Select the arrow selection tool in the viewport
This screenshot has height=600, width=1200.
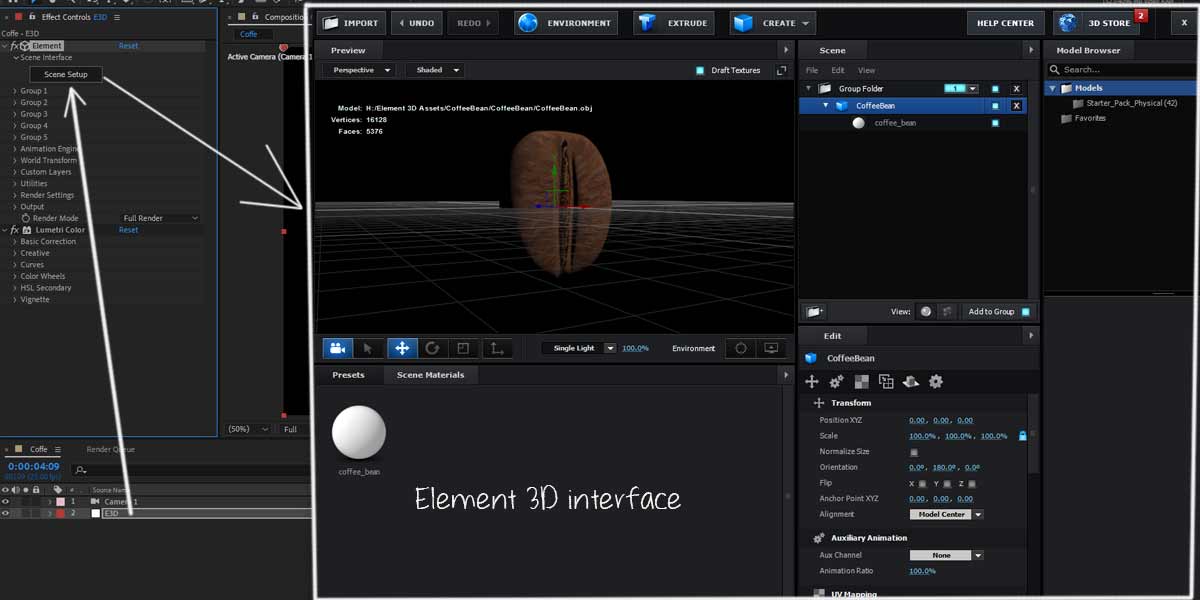368,347
